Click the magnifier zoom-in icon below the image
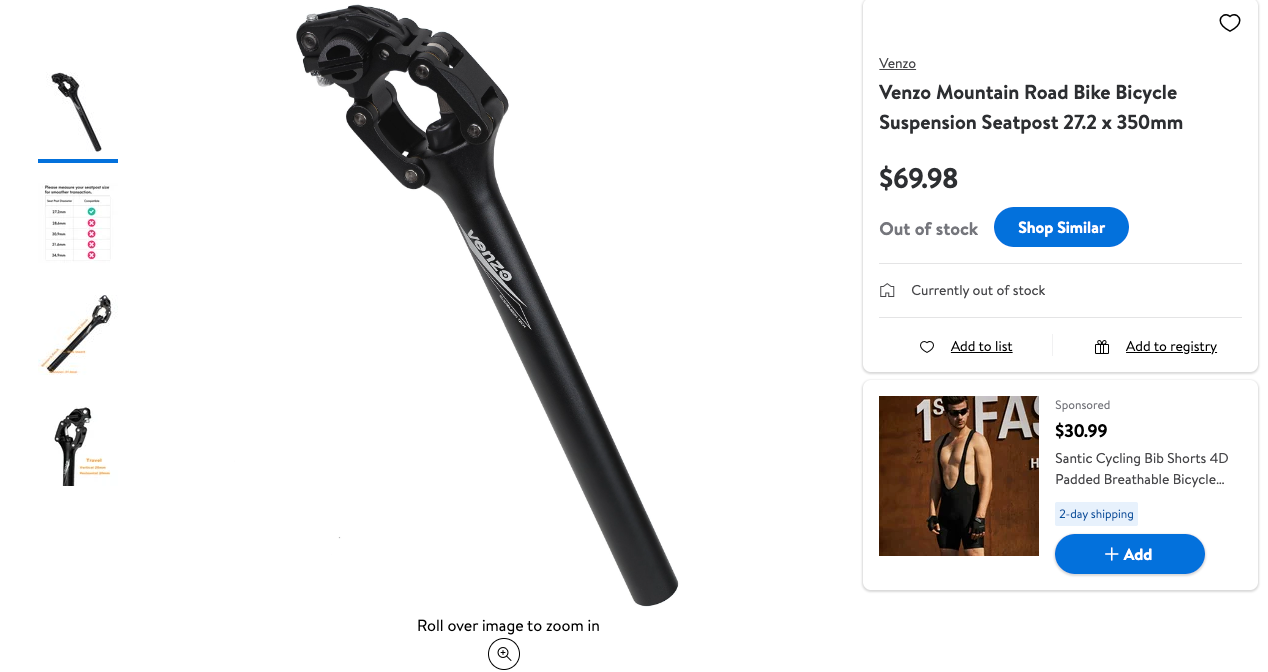 click(504, 654)
